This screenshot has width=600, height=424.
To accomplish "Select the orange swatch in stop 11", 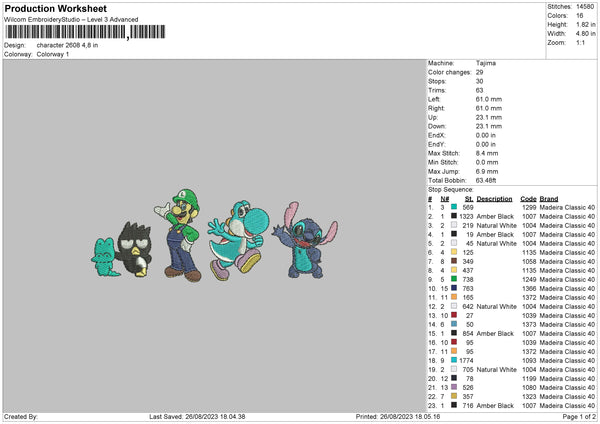I will click(454, 297).
